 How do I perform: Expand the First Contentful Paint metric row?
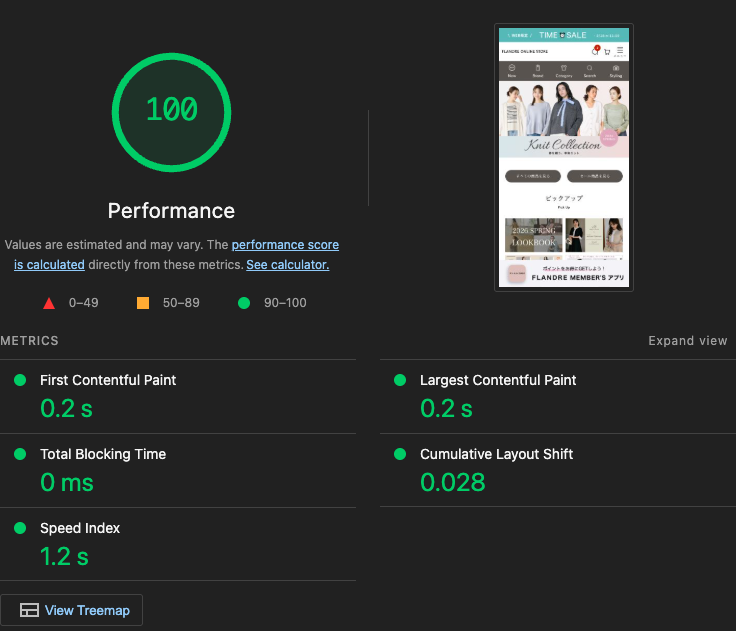click(x=108, y=380)
